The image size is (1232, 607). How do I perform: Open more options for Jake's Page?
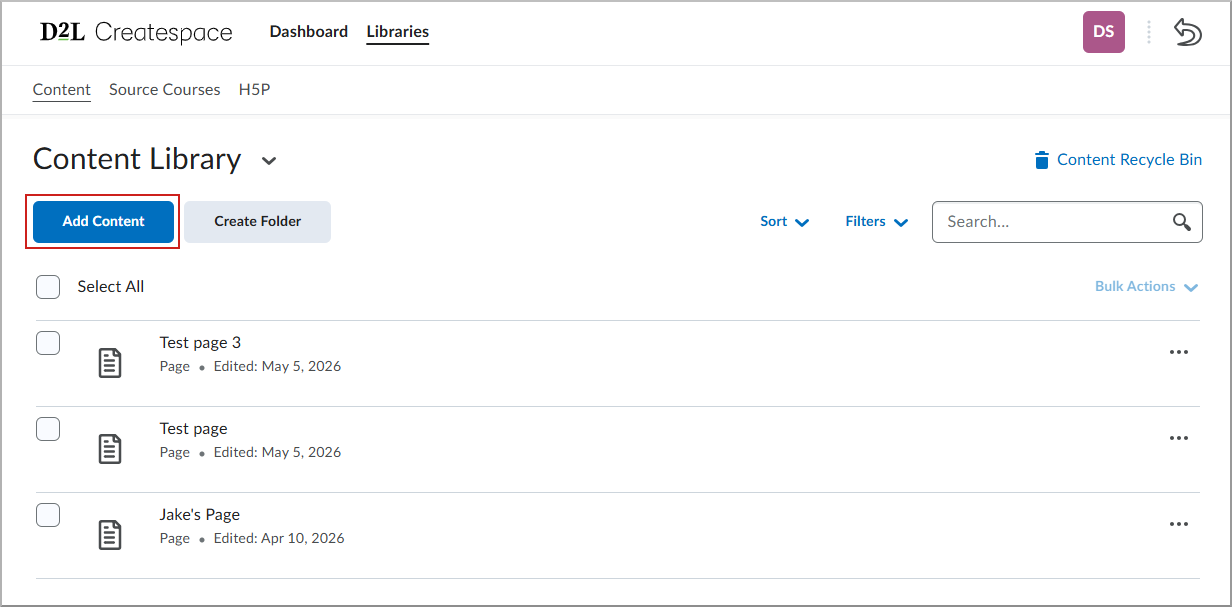click(x=1179, y=524)
